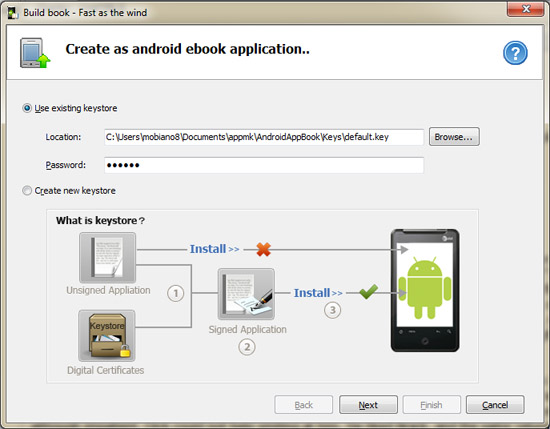Click the circled step 1 marker
The image size is (550, 429).
click(x=176, y=293)
